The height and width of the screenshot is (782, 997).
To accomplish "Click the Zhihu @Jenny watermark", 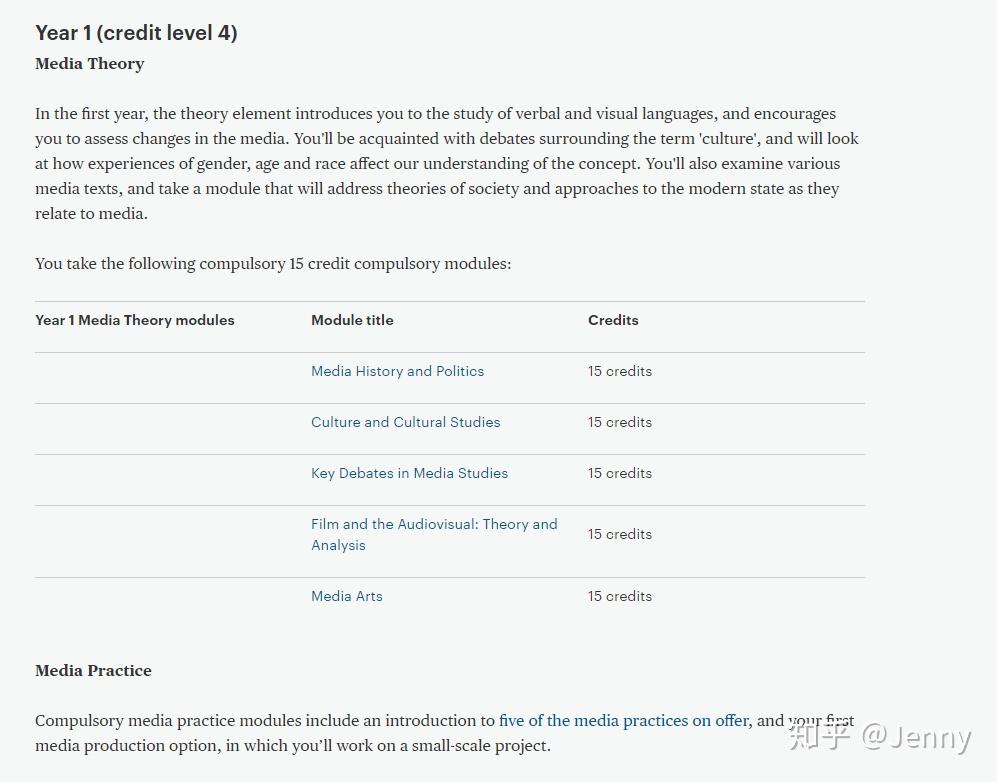I will 880,737.
